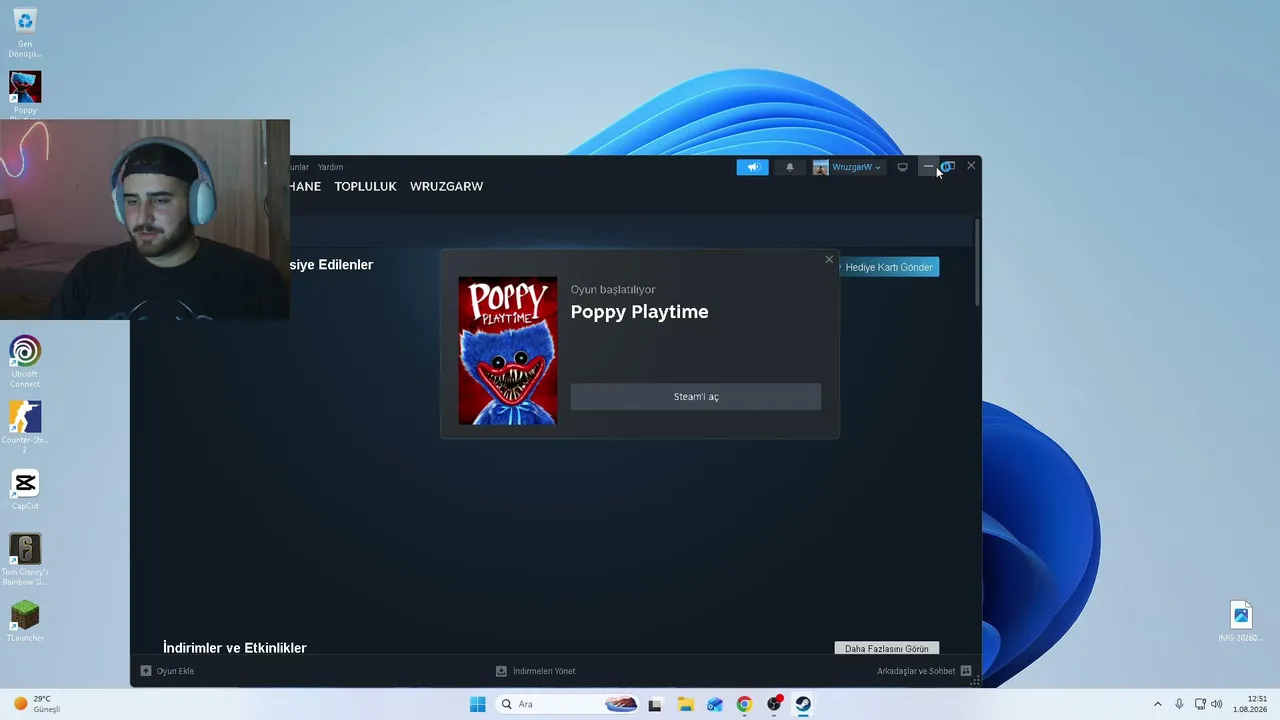Click the taskbar Ara search box
Image resolution: width=1280 pixels, height=720 pixels.
click(x=568, y=704)
